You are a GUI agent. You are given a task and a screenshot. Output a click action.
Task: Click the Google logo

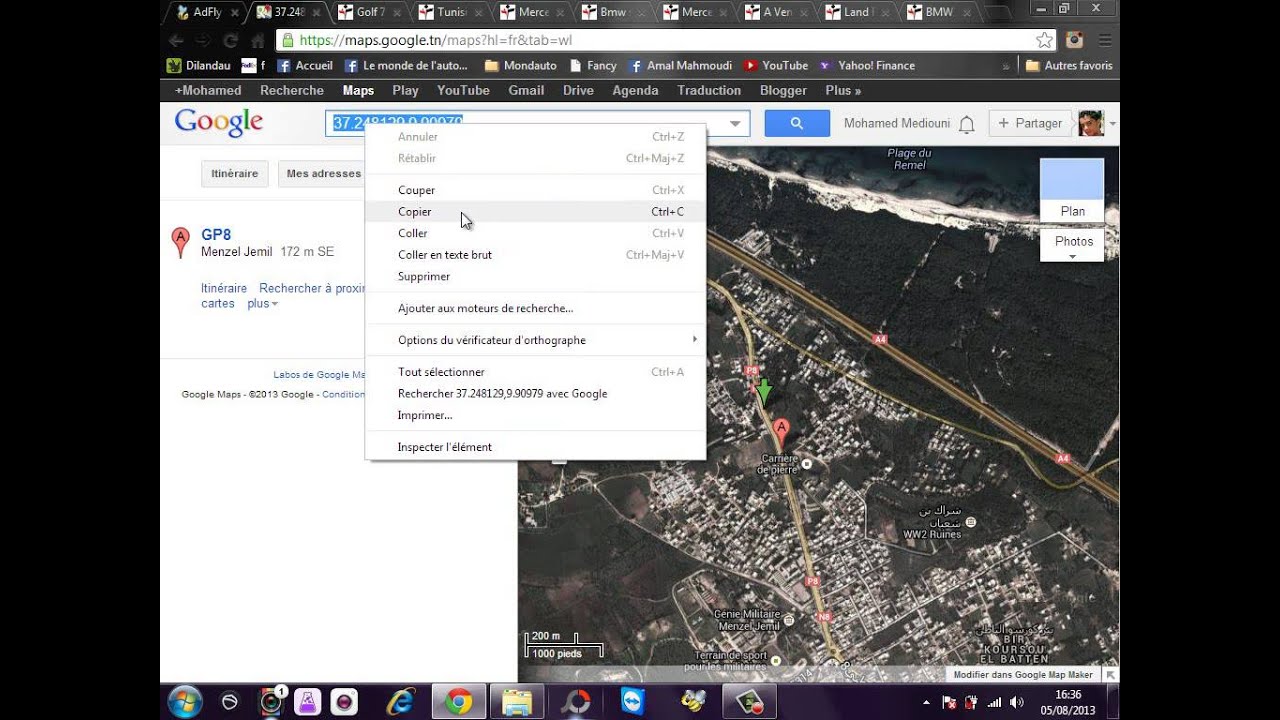219,122
